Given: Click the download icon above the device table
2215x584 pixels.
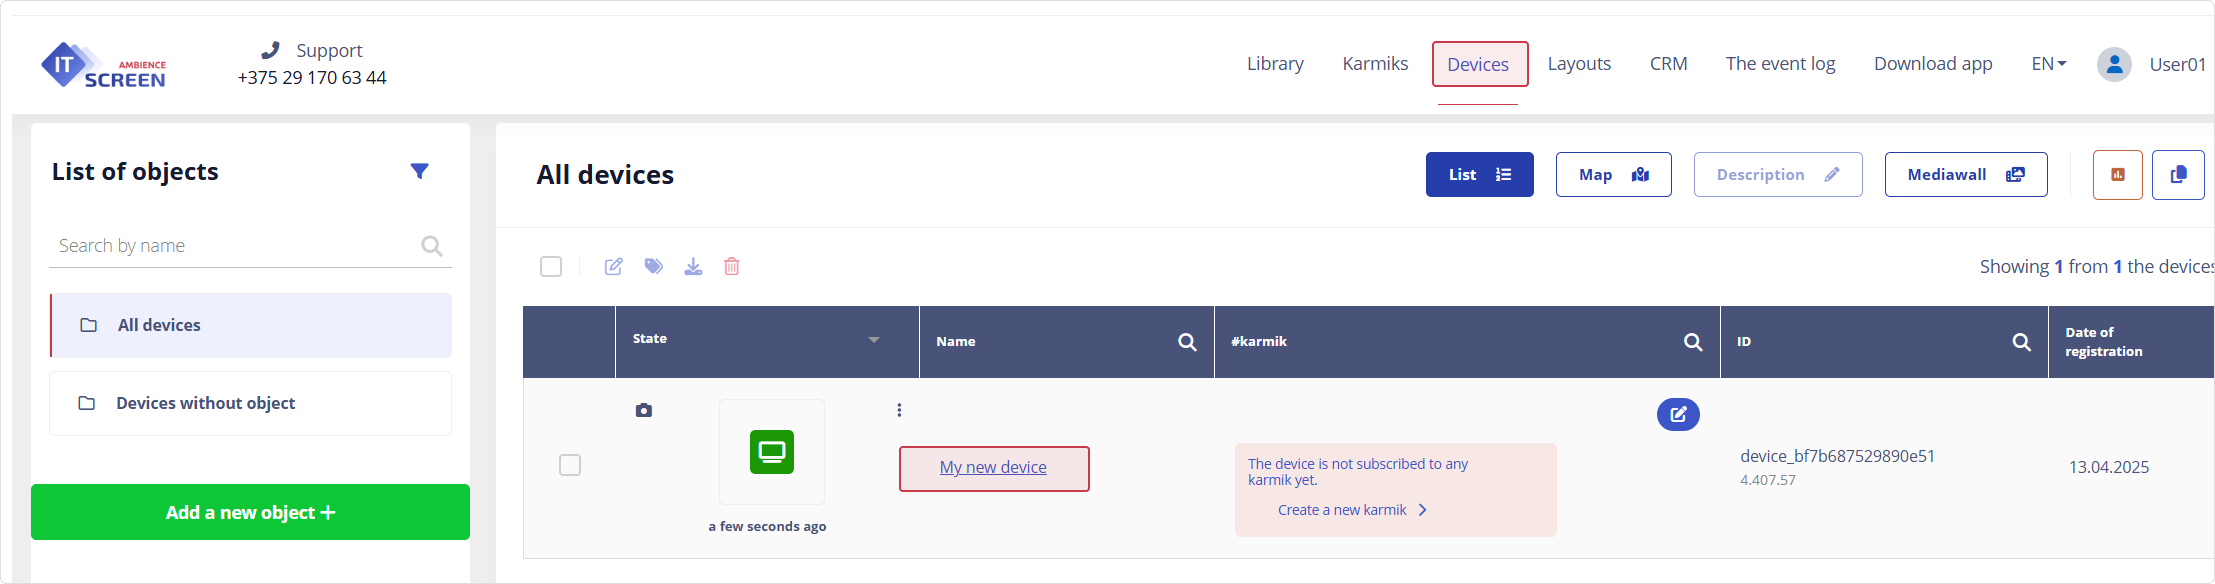Looking at the screenshot, I should [693, 266].
